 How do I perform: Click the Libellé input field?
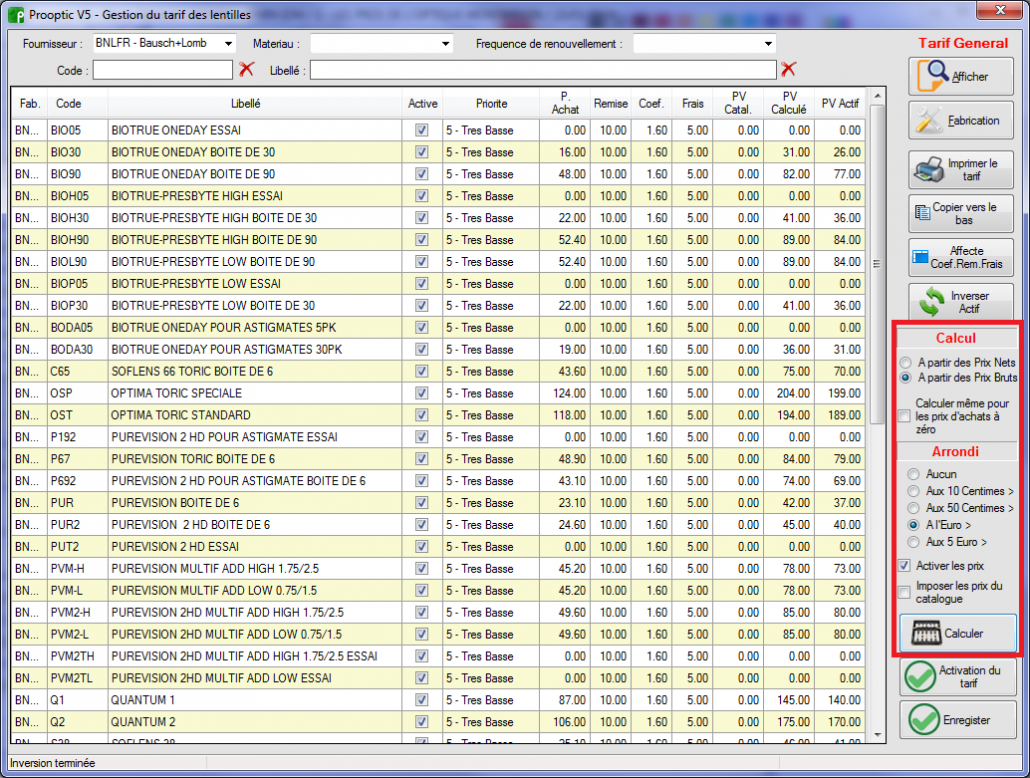(x=543, y=70)
